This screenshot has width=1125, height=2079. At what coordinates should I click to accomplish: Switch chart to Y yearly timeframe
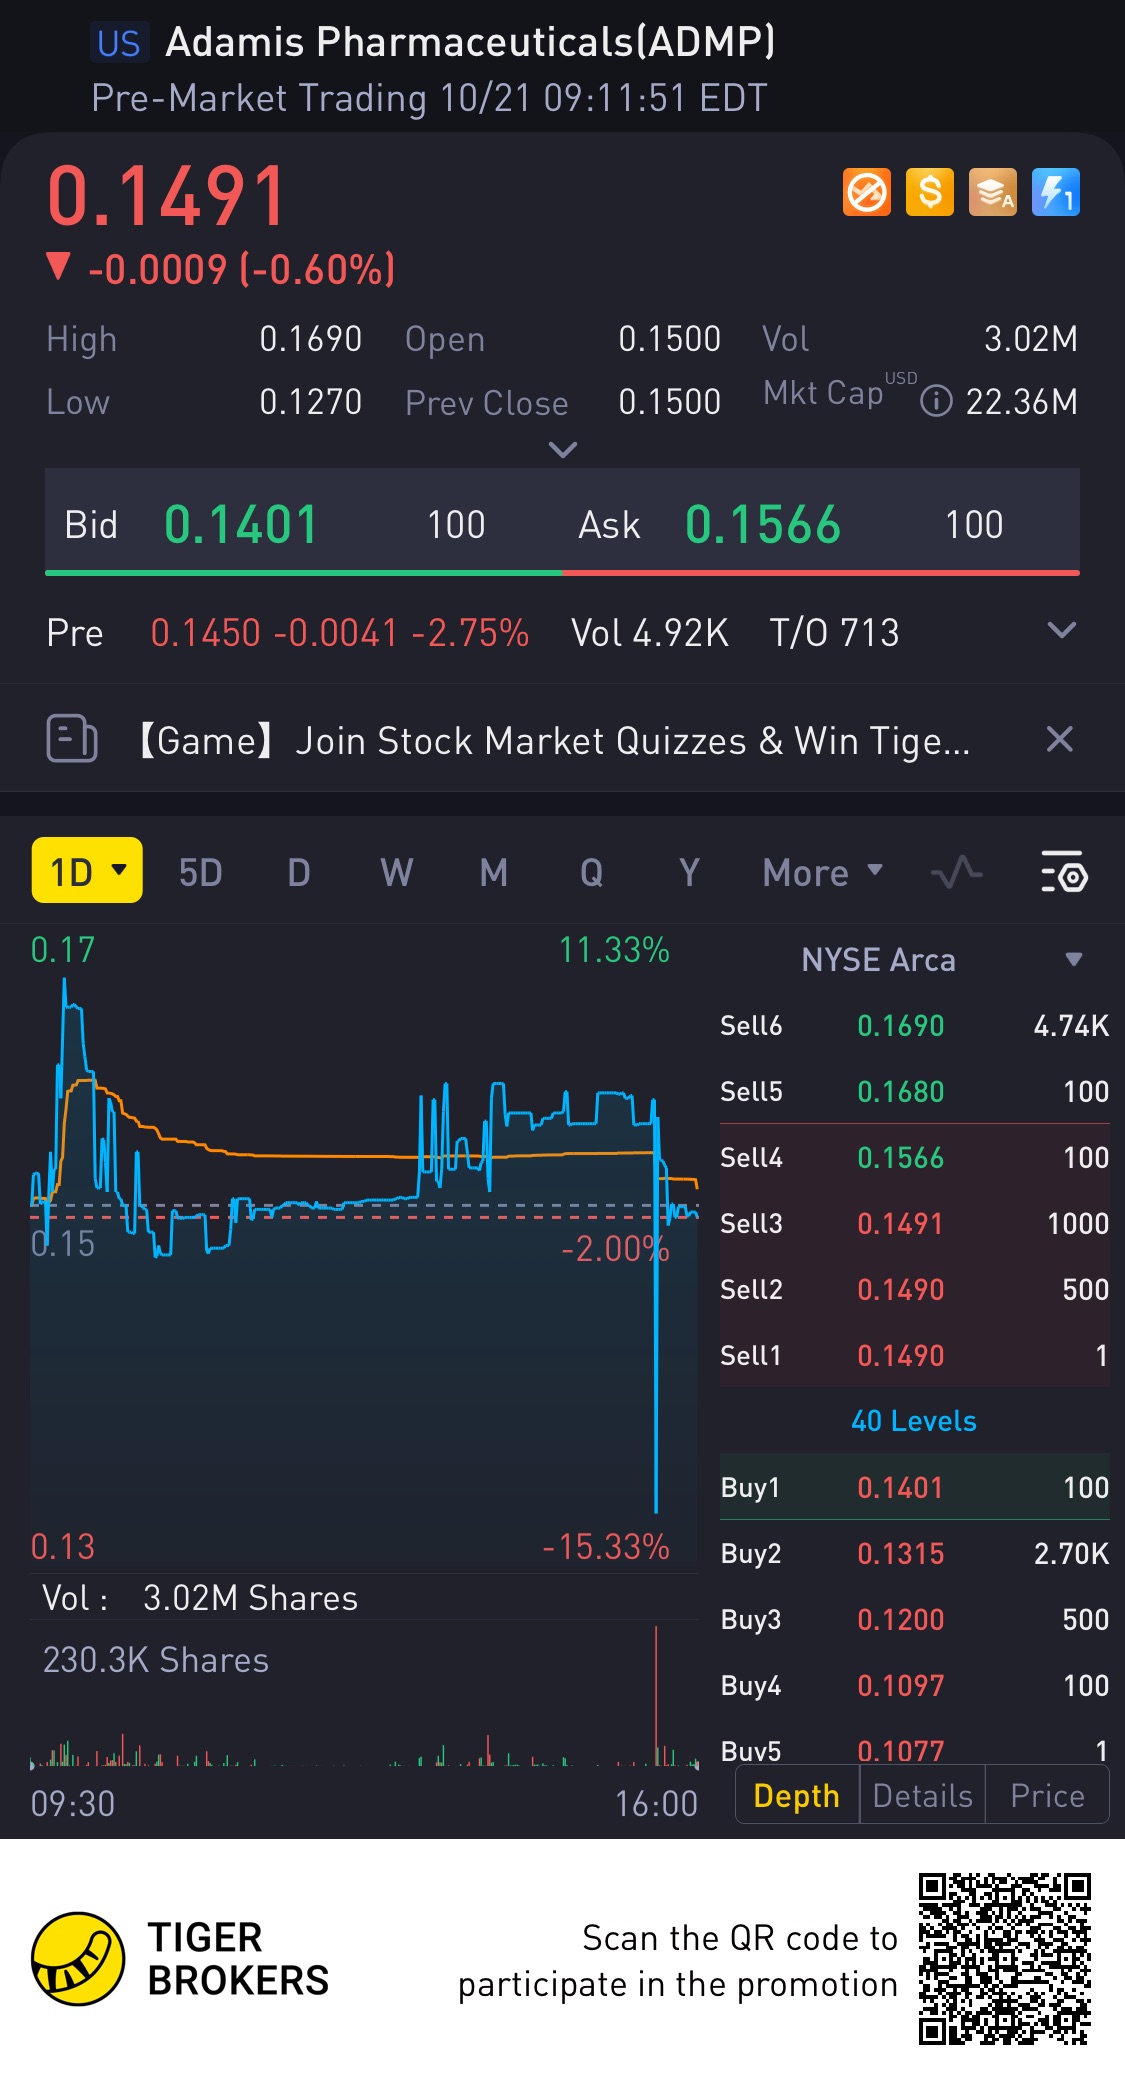[x=689, y=872]
